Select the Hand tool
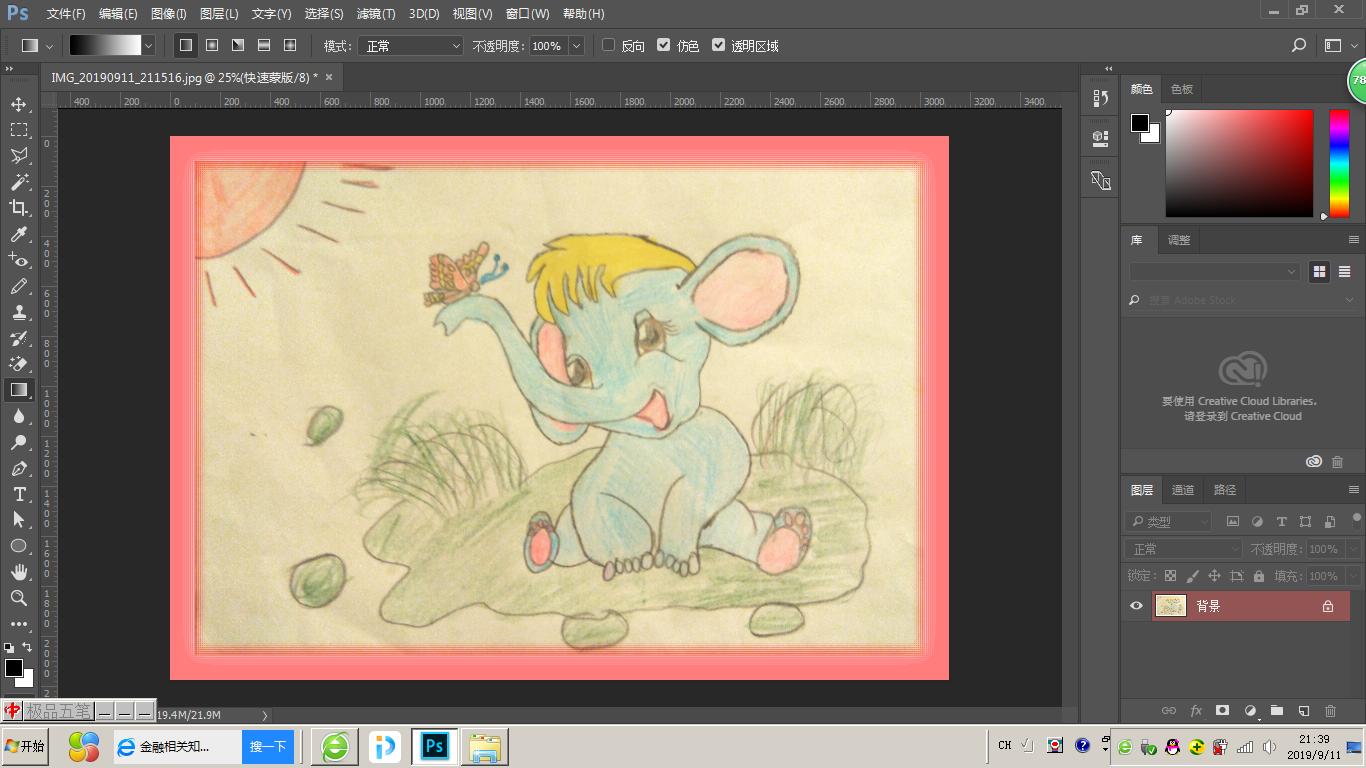 point(18,572)
